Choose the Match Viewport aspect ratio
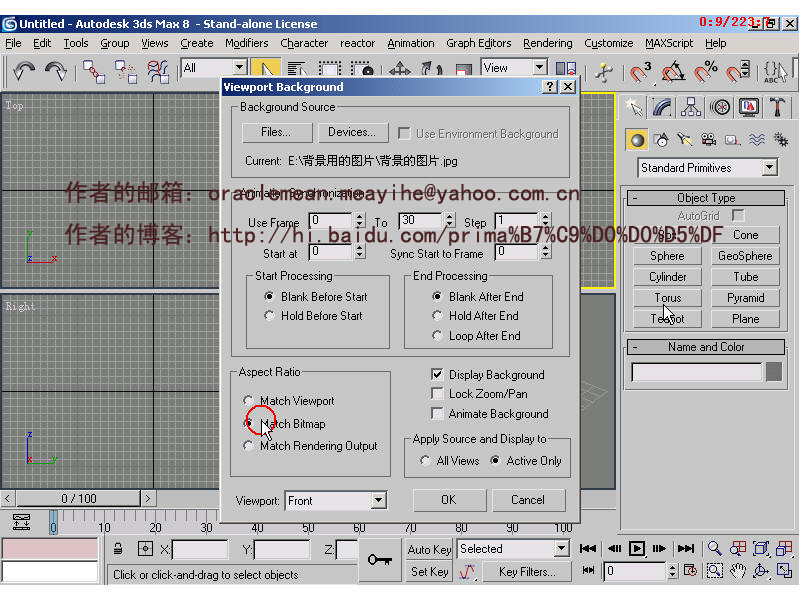Screen dimensions: 800x600 point(248,401)
